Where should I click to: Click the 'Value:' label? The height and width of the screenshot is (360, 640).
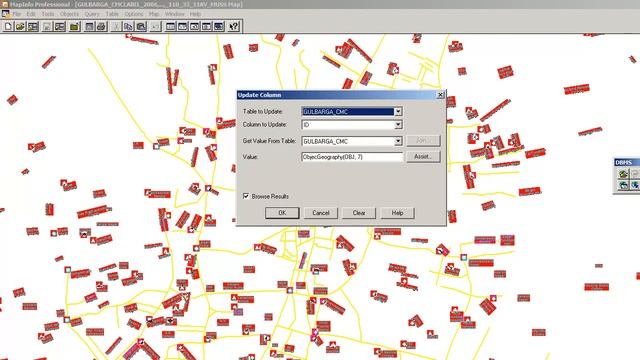pos(250,157)
